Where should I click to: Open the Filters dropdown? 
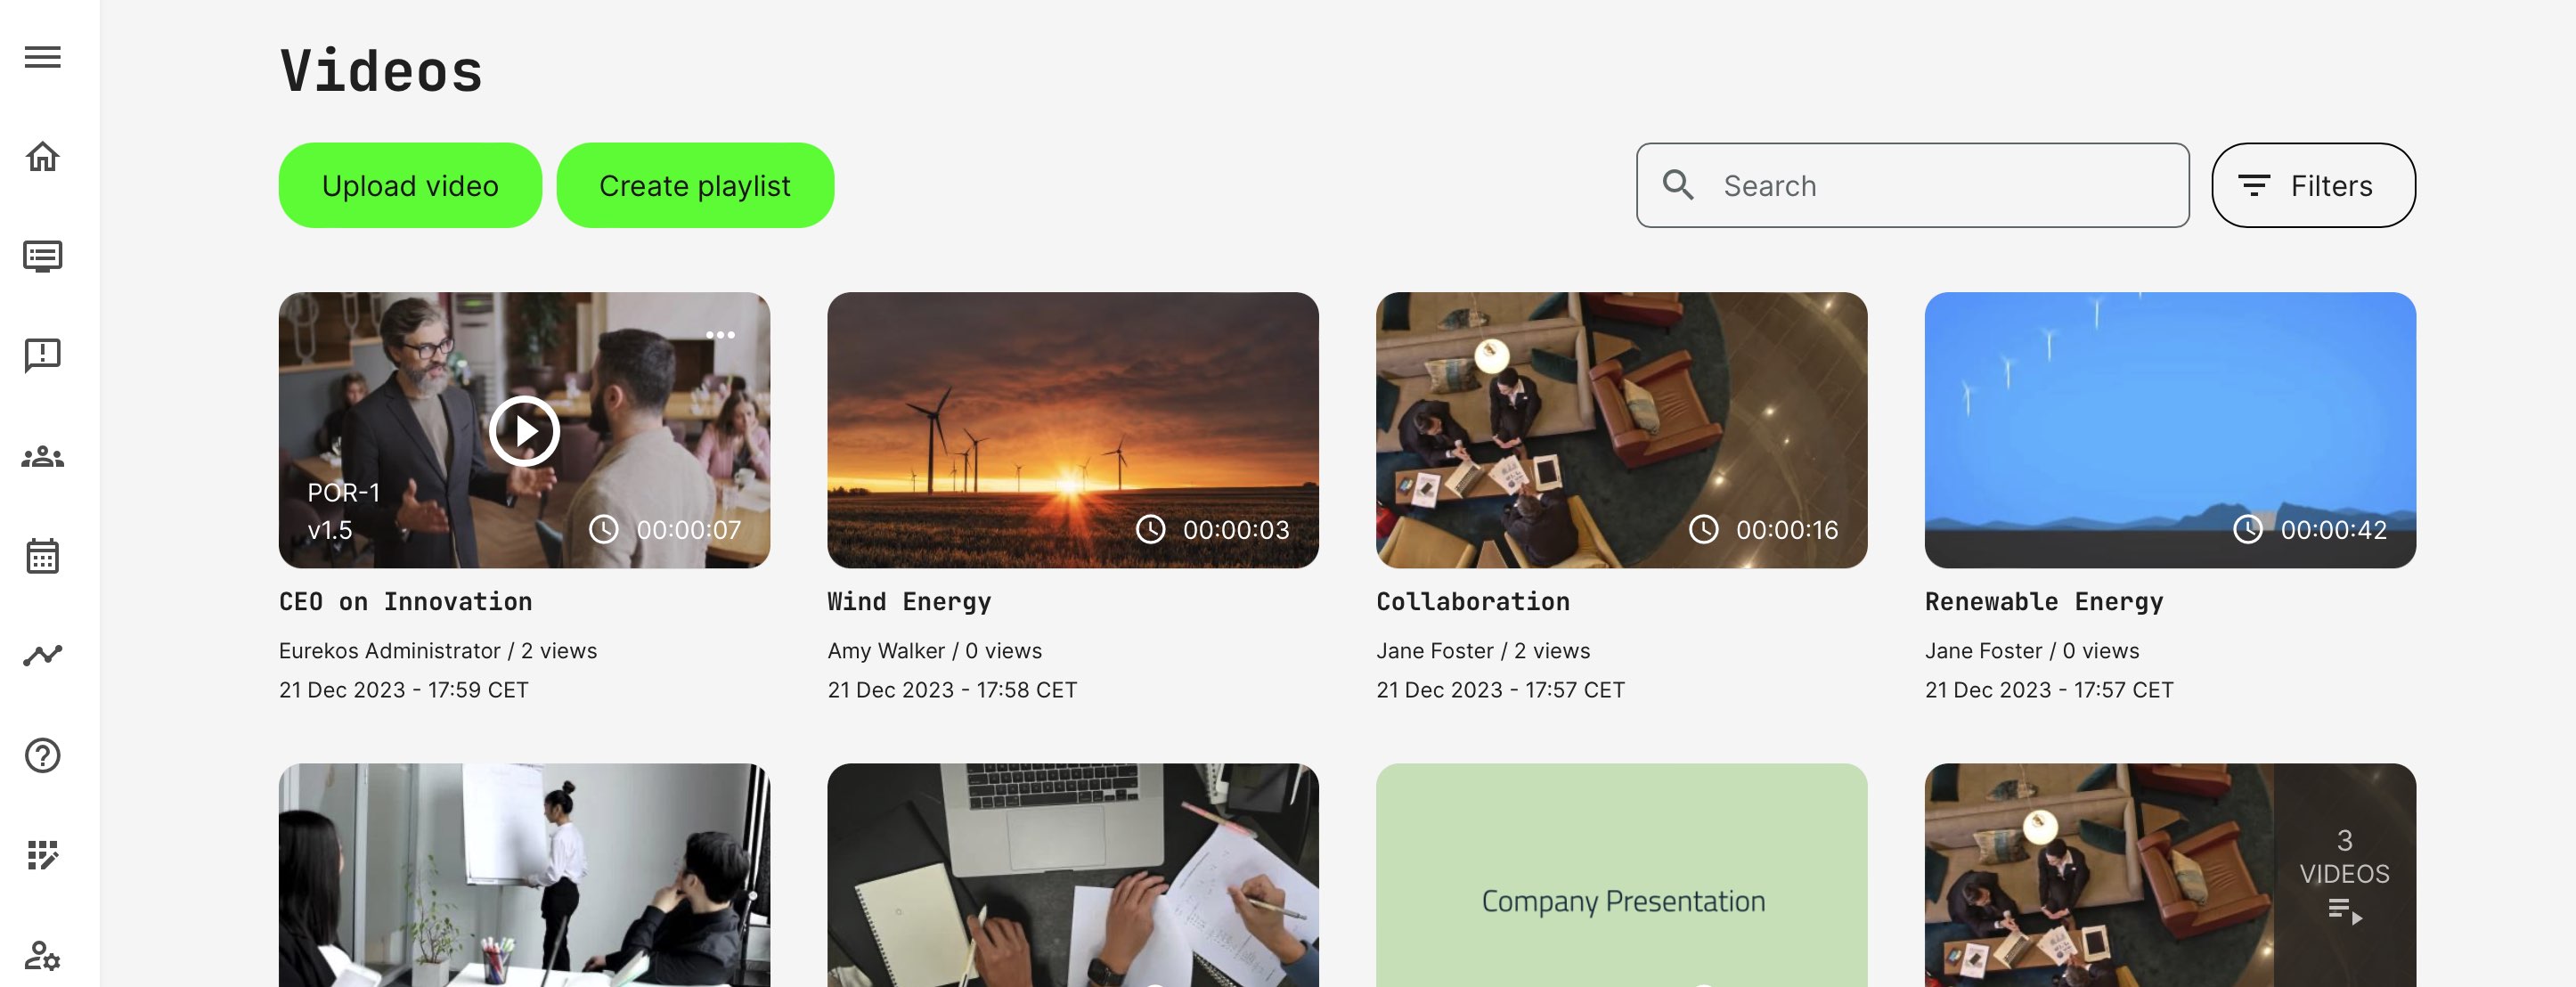click(x=2313, y=186)
